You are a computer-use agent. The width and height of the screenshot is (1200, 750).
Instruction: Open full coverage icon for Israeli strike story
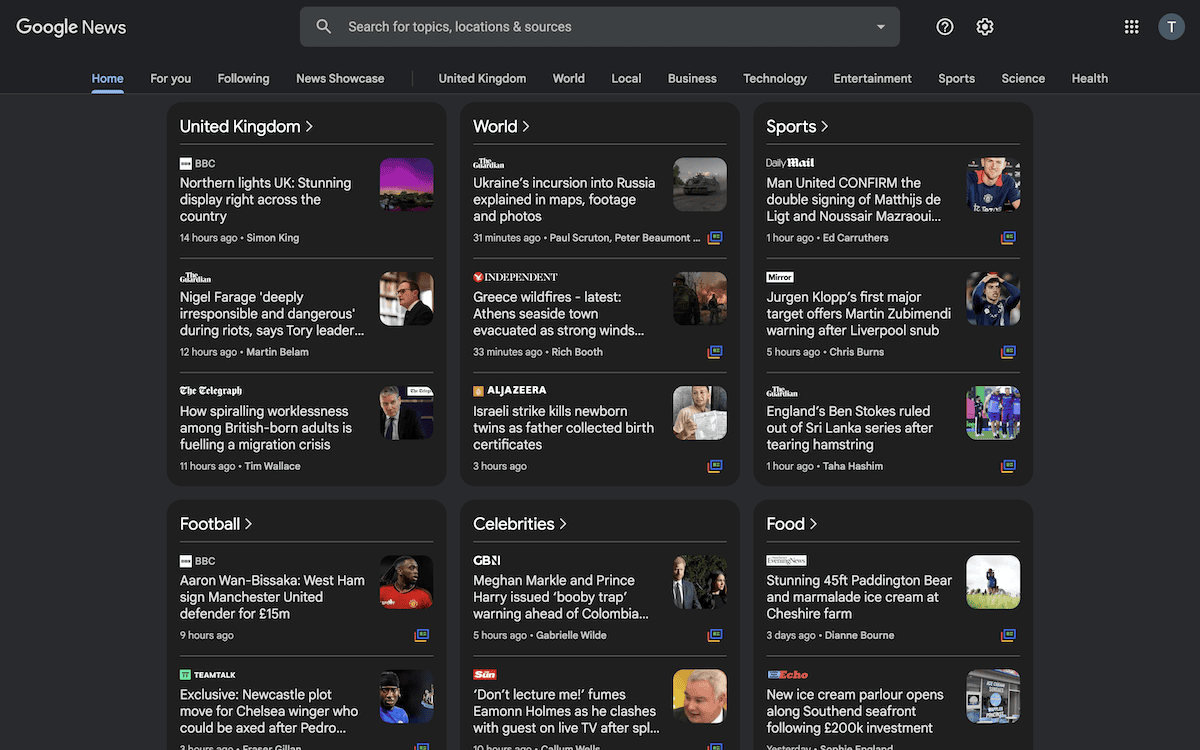(715, 466)
